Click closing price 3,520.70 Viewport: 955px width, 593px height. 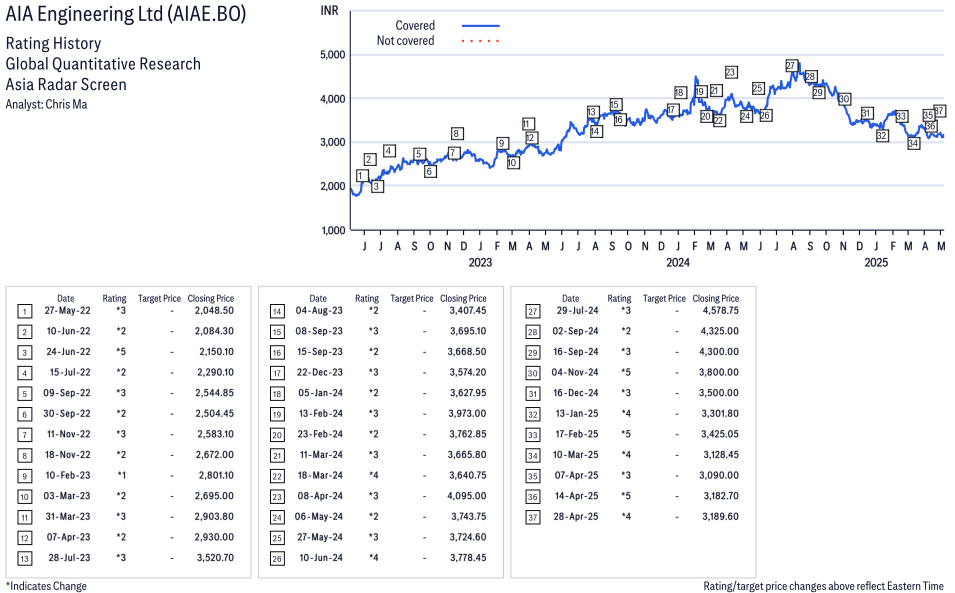coord(215,558)
